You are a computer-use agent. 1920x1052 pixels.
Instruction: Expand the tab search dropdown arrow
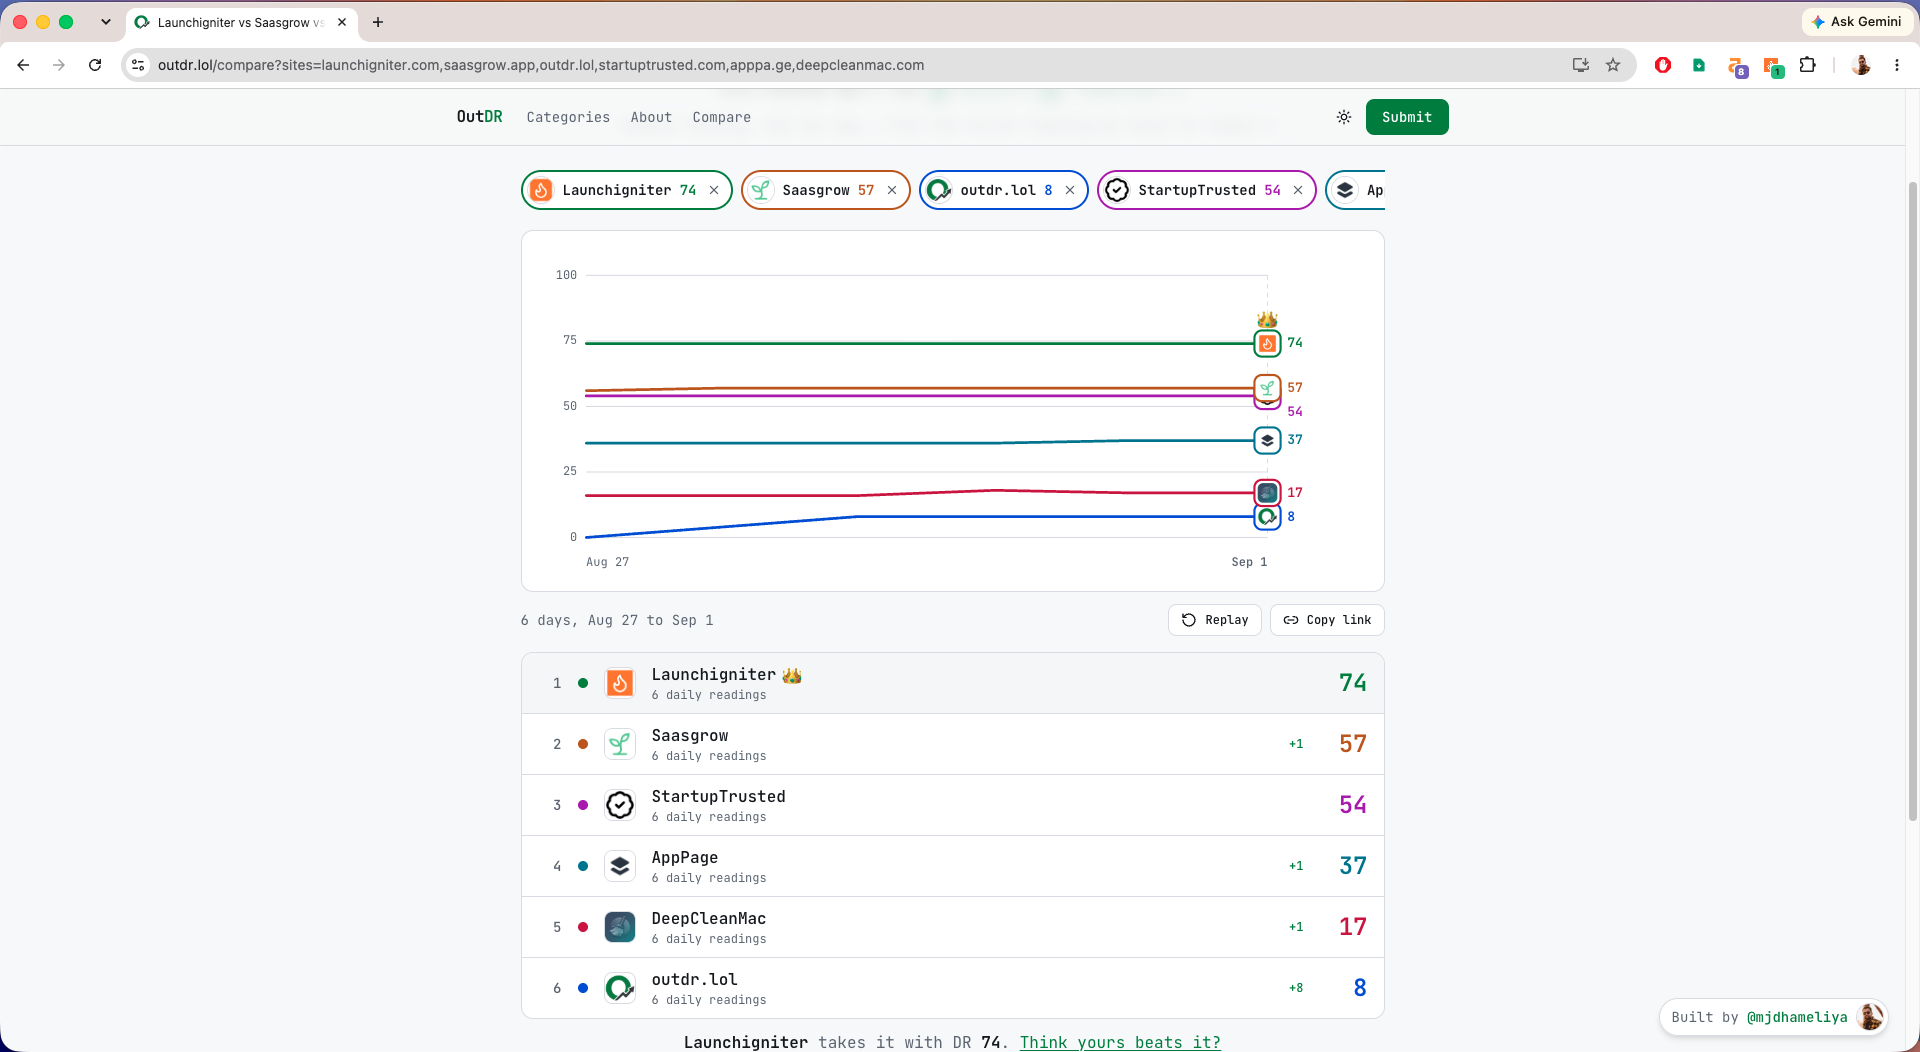[106, 22]
